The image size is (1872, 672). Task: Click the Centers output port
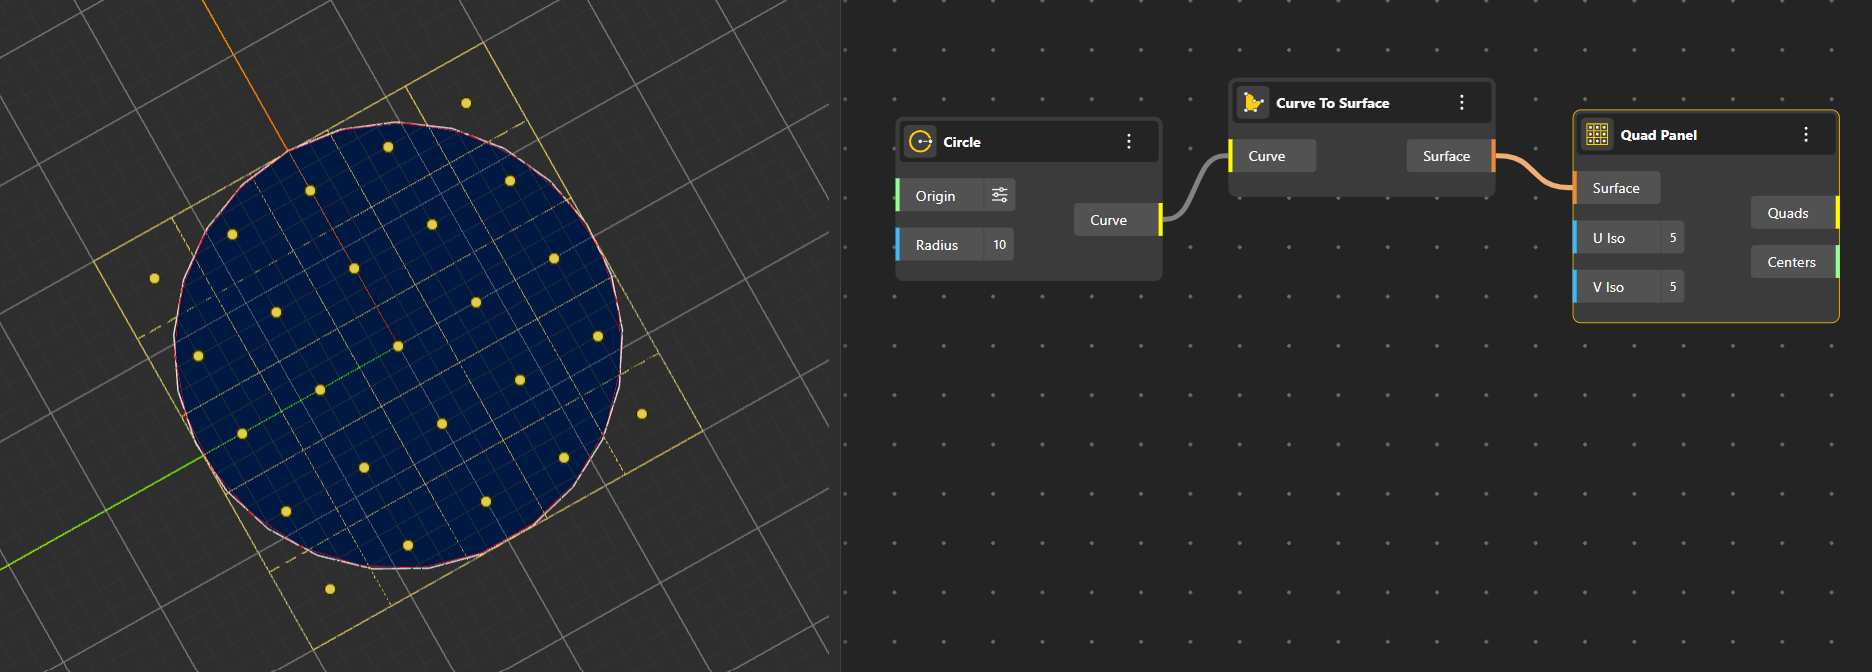click(1795, 262)
